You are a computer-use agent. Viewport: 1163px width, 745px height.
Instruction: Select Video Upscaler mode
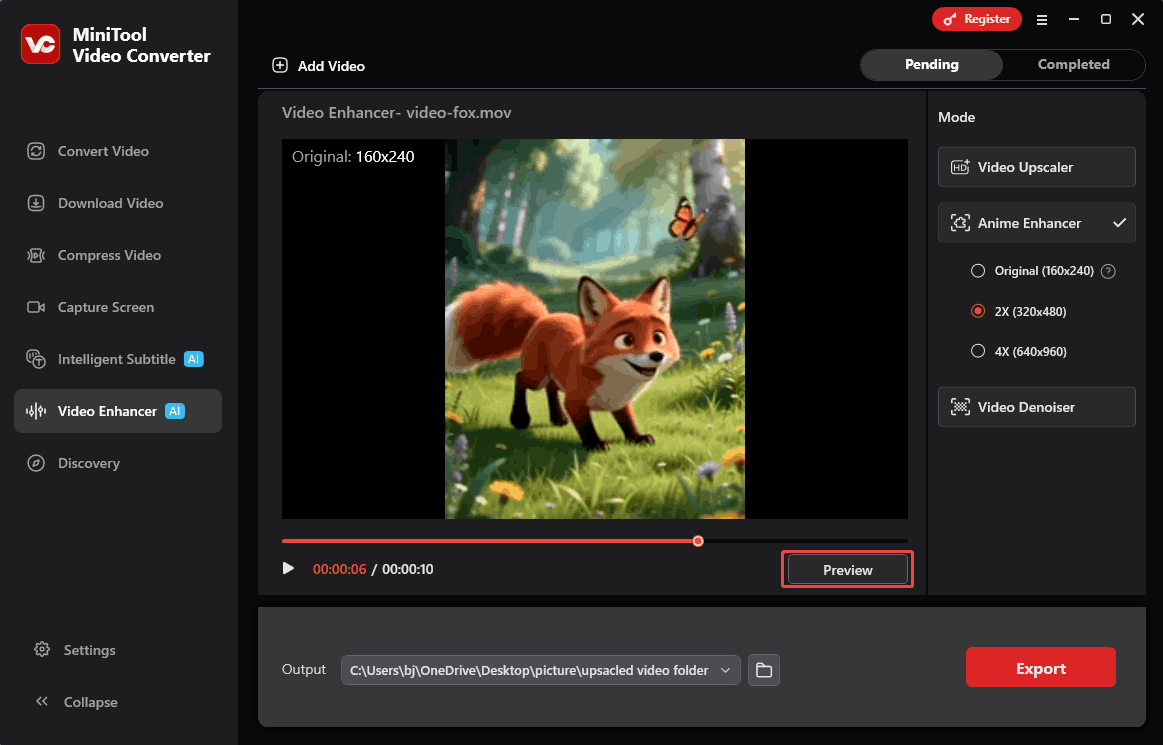coord(1036,167)
